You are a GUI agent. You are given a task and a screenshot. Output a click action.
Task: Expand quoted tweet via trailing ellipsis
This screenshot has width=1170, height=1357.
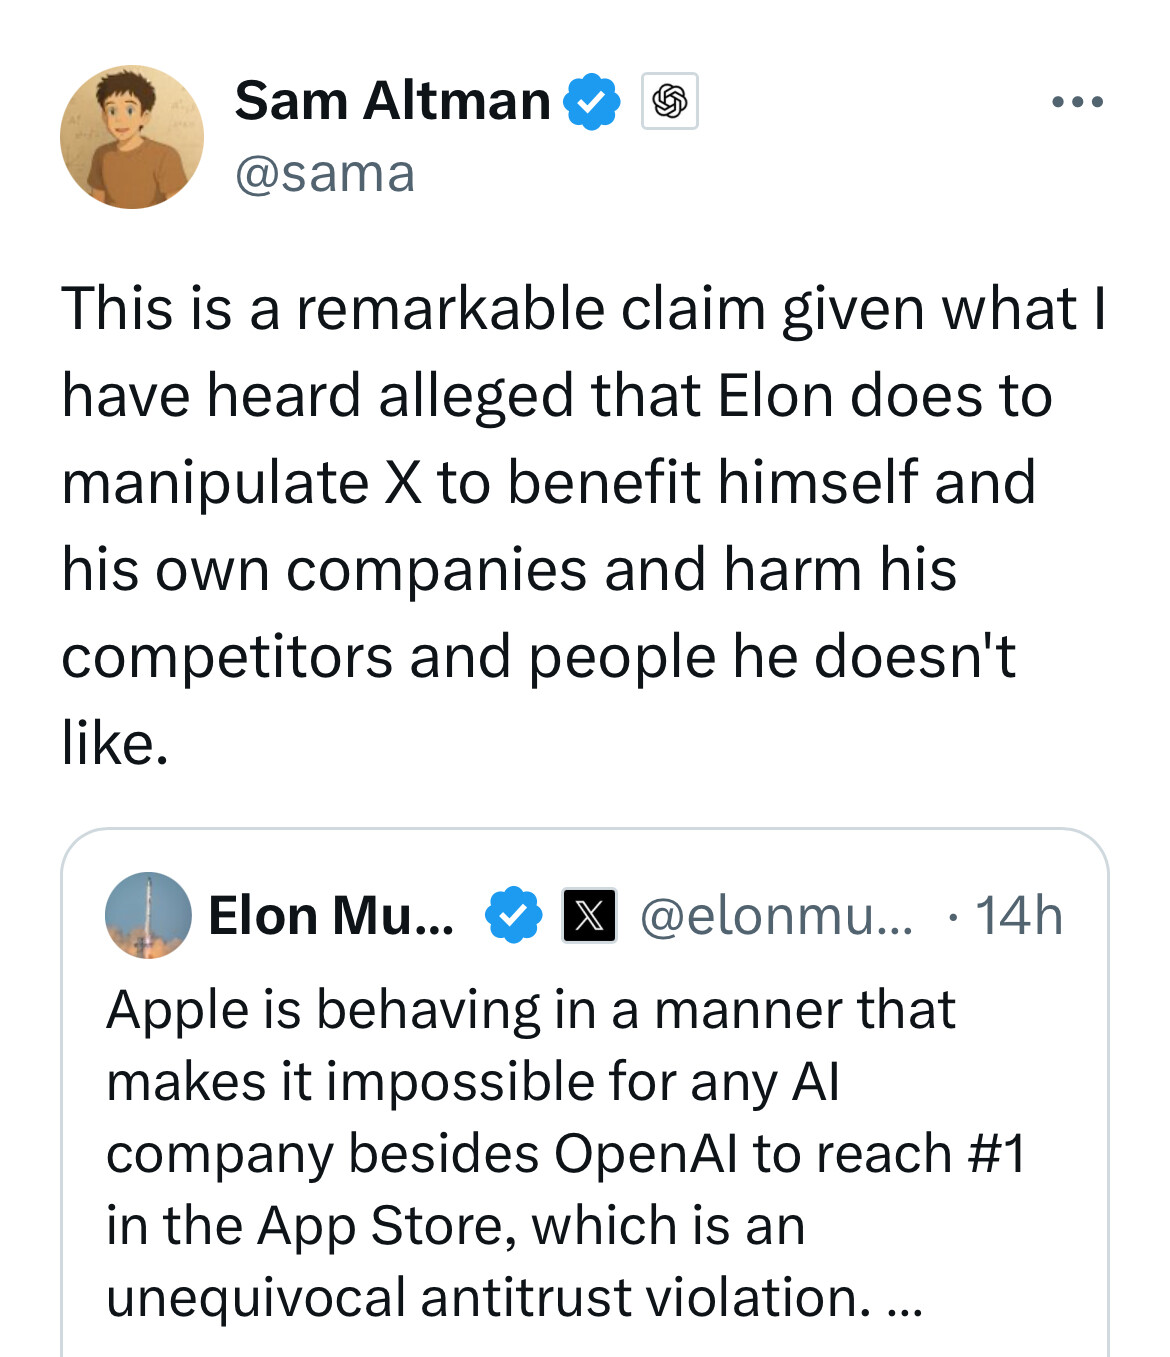[905, 1299]
